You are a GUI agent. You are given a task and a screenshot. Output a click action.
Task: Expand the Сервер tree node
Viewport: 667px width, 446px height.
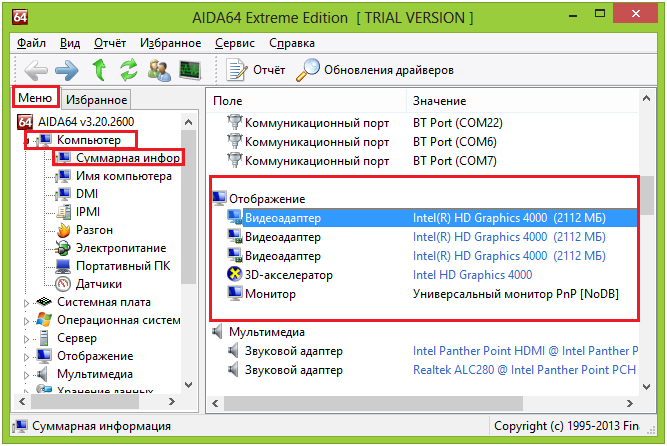pos(26,339)
